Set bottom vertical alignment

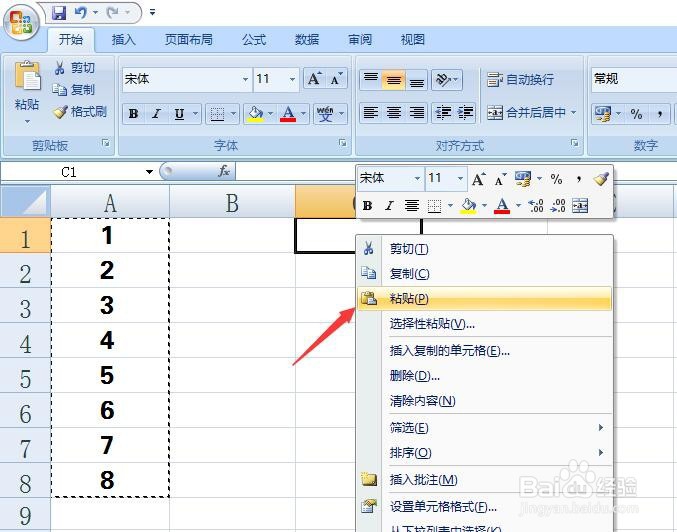tap(416, 80)
